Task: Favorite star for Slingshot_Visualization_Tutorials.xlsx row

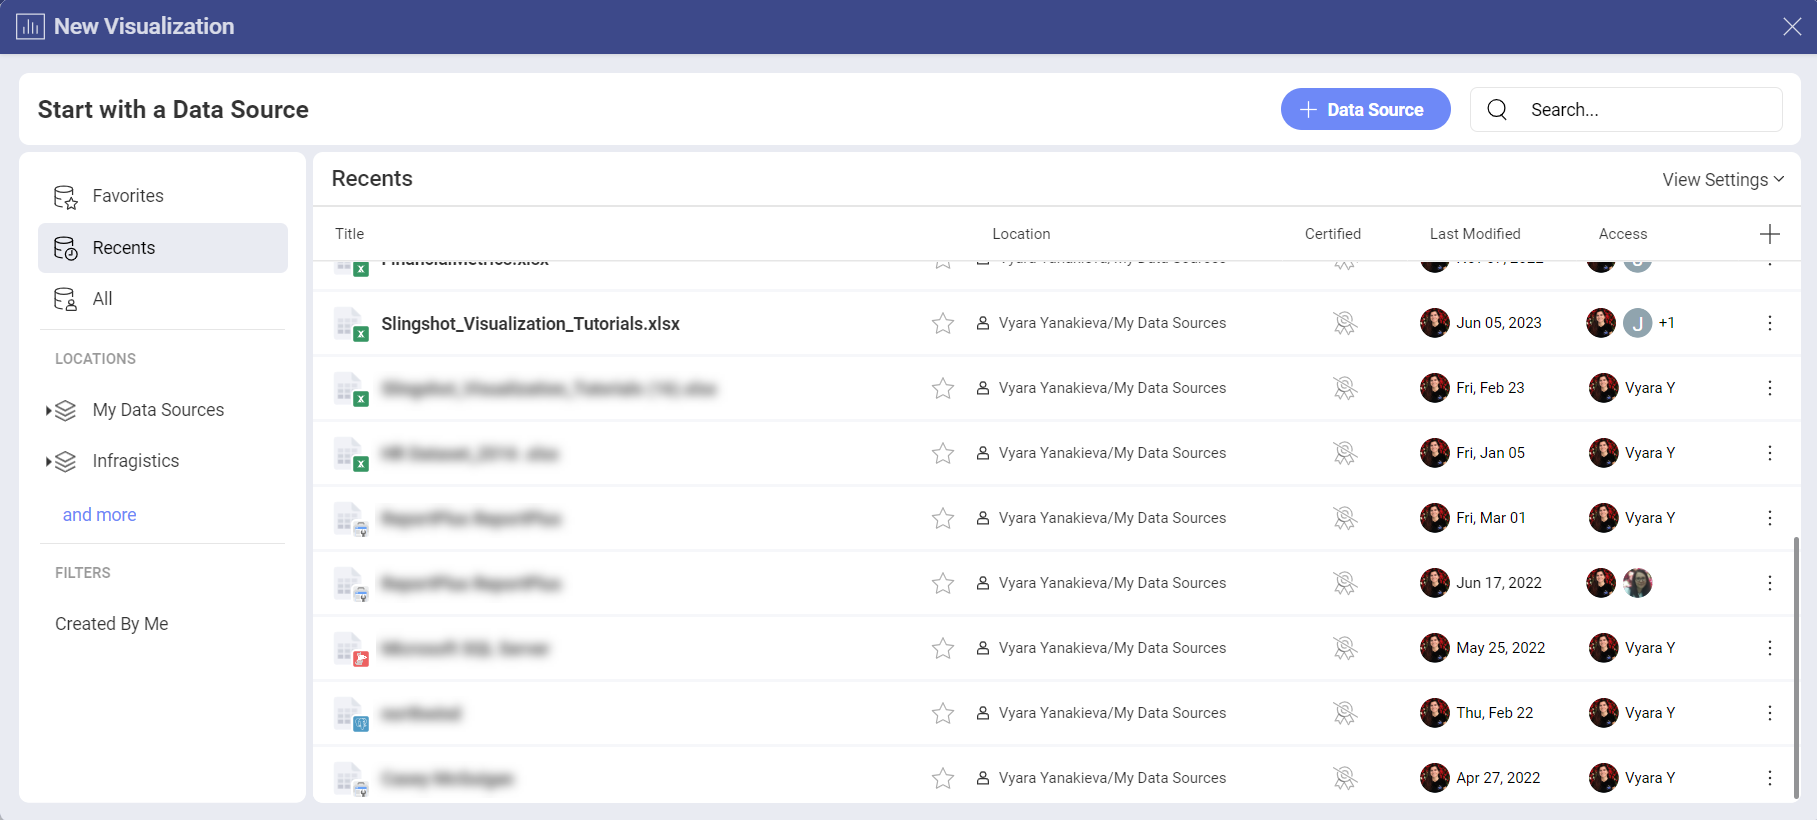Action: coord(943,323)
